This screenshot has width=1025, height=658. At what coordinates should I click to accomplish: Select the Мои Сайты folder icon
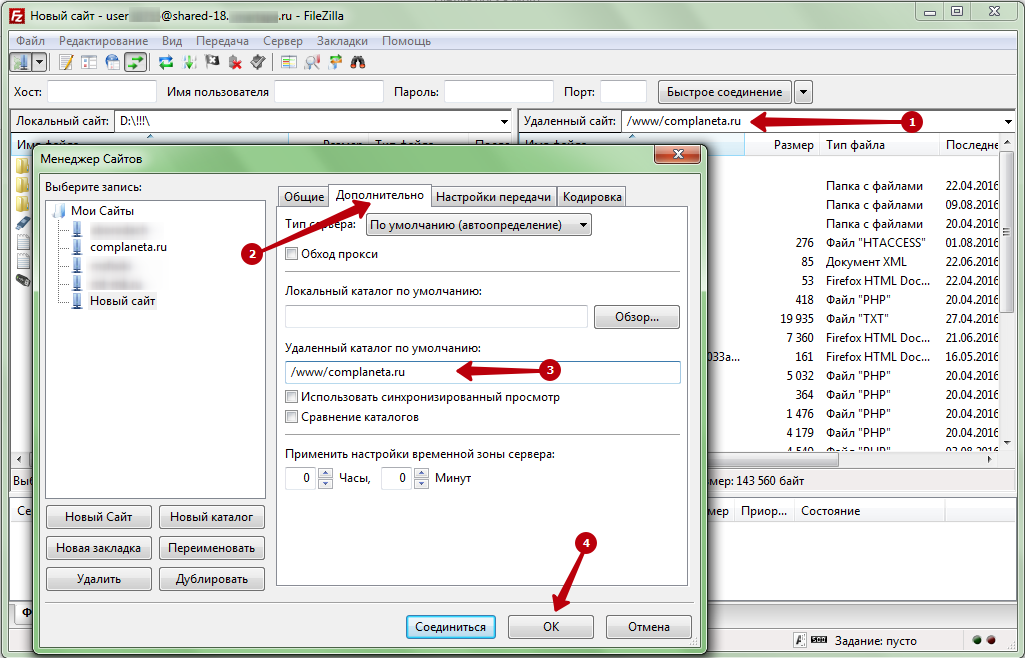(x=60, y=210)
